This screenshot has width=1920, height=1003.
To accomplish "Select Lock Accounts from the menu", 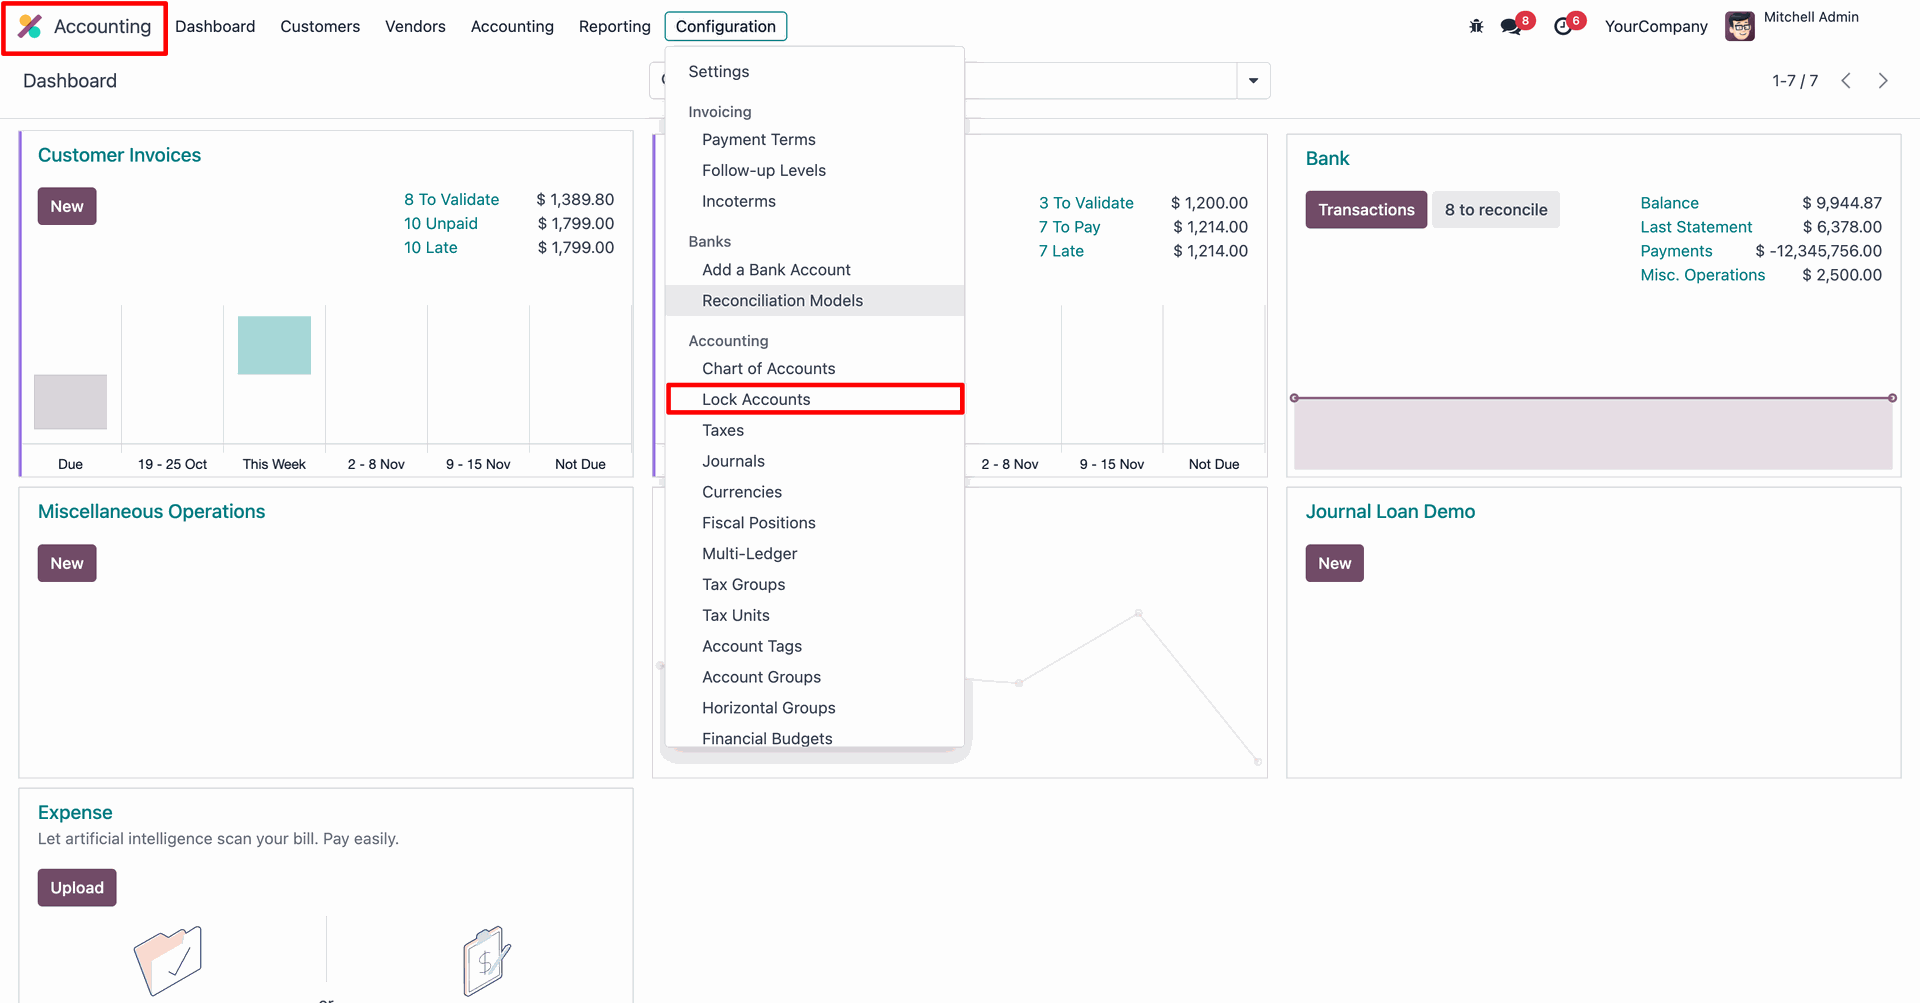I will click(756, 400).
